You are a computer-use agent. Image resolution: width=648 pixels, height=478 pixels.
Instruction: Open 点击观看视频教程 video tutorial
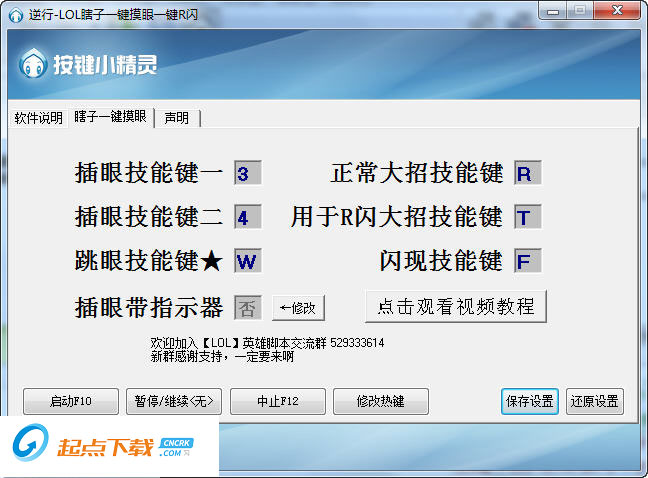pos(456,307)
